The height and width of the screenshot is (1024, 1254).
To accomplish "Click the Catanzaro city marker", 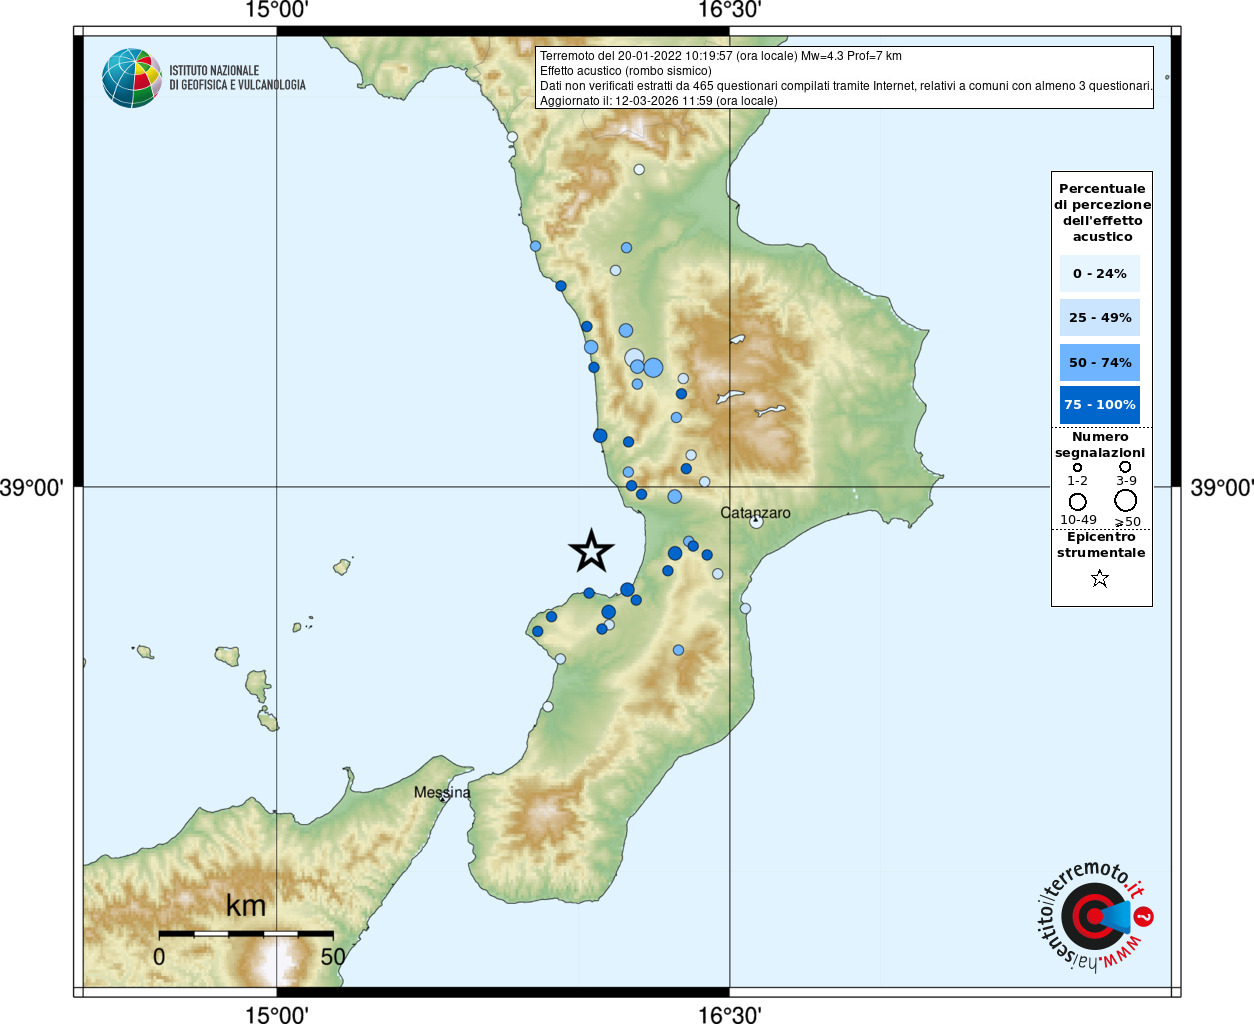I will pyautogui.click(x=756, y=521).
